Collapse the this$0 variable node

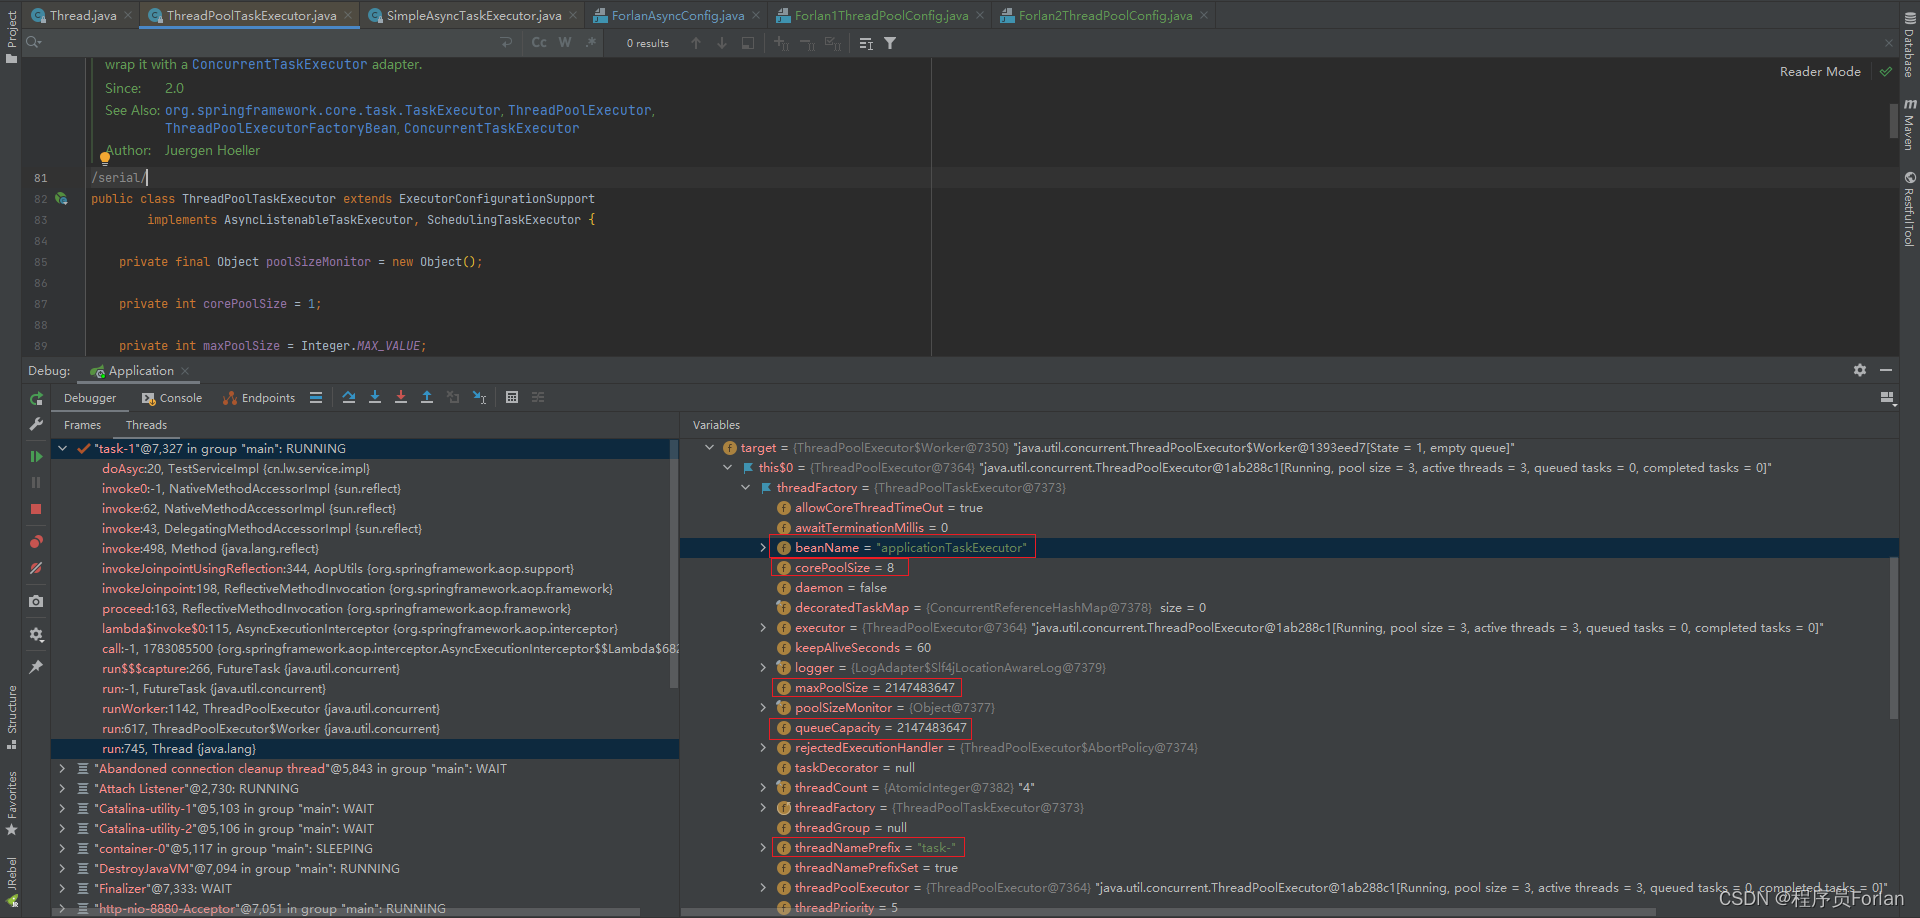(727, 468)
